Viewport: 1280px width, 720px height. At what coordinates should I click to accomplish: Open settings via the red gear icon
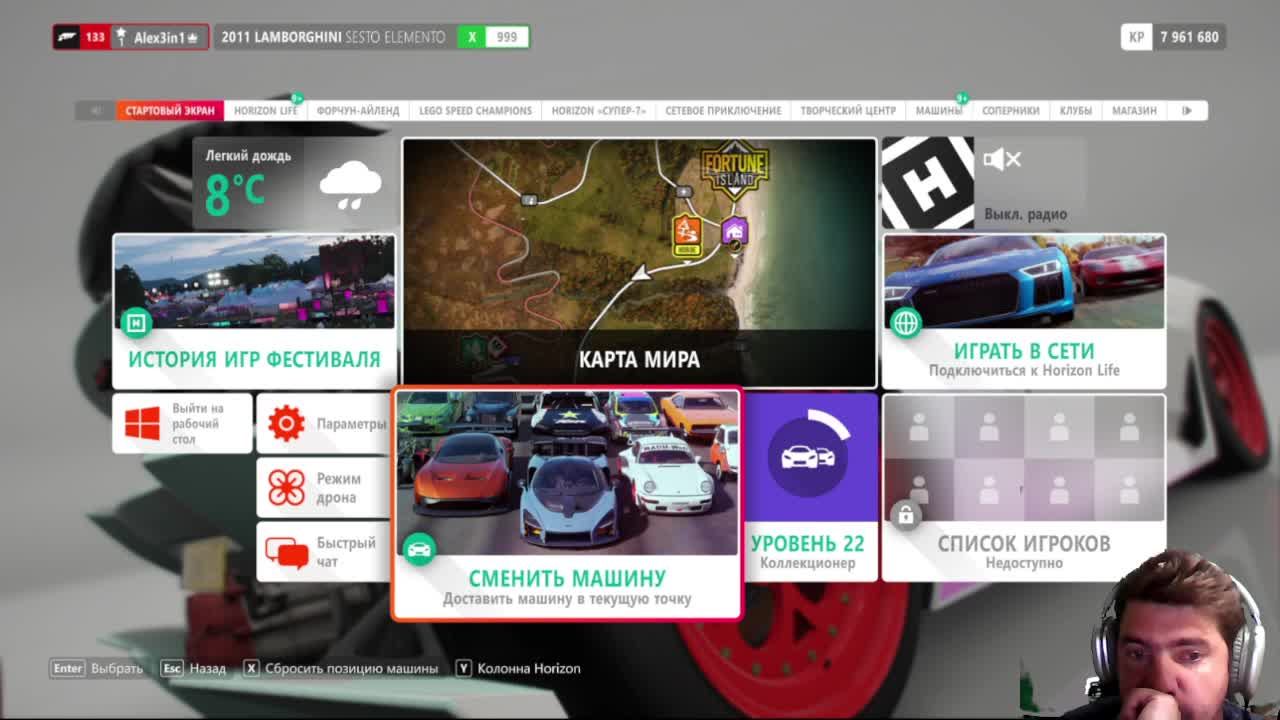(x=286, y=423)
